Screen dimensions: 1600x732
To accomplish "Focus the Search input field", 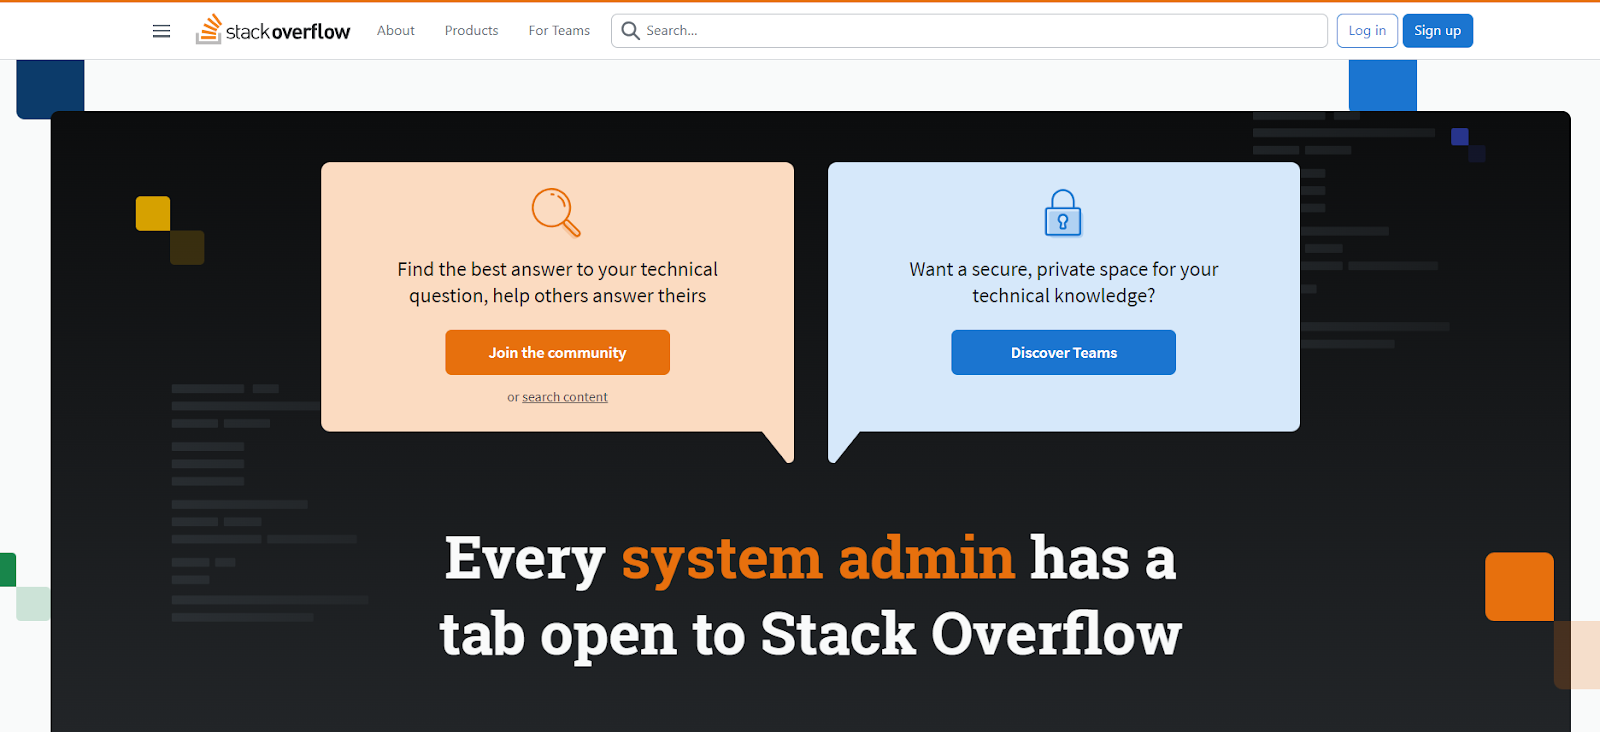I will click(x=969, y=31).
